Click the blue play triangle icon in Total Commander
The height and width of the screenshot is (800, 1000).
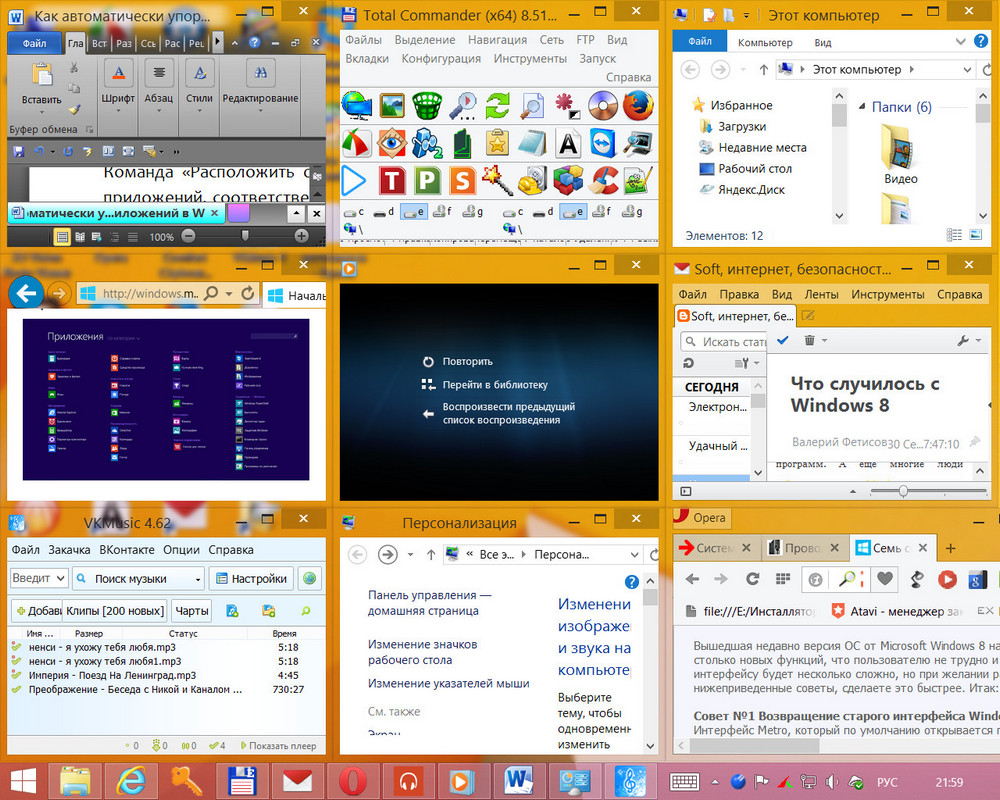354,181
